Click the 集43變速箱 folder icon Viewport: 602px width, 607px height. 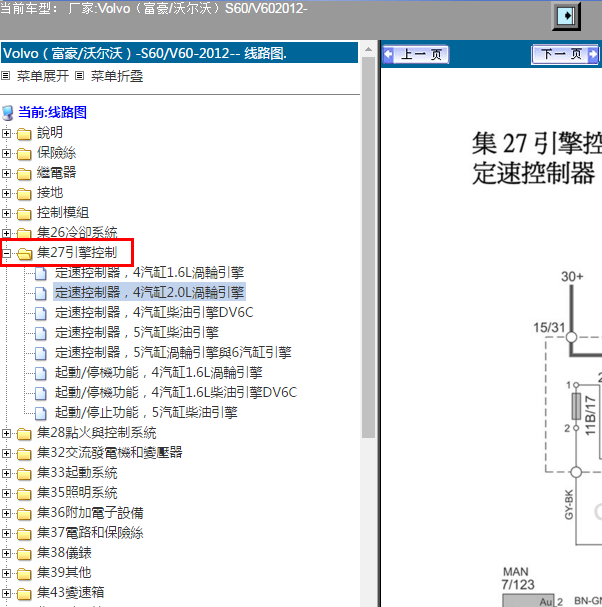(x=24, y=594)
